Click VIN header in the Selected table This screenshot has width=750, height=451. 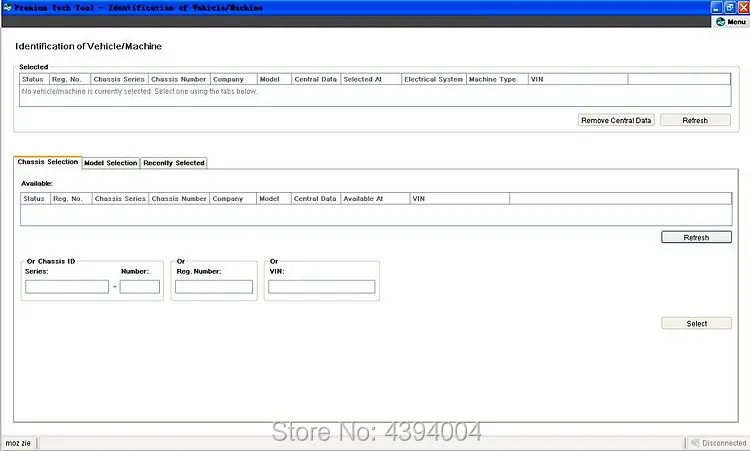pos(578,79)
